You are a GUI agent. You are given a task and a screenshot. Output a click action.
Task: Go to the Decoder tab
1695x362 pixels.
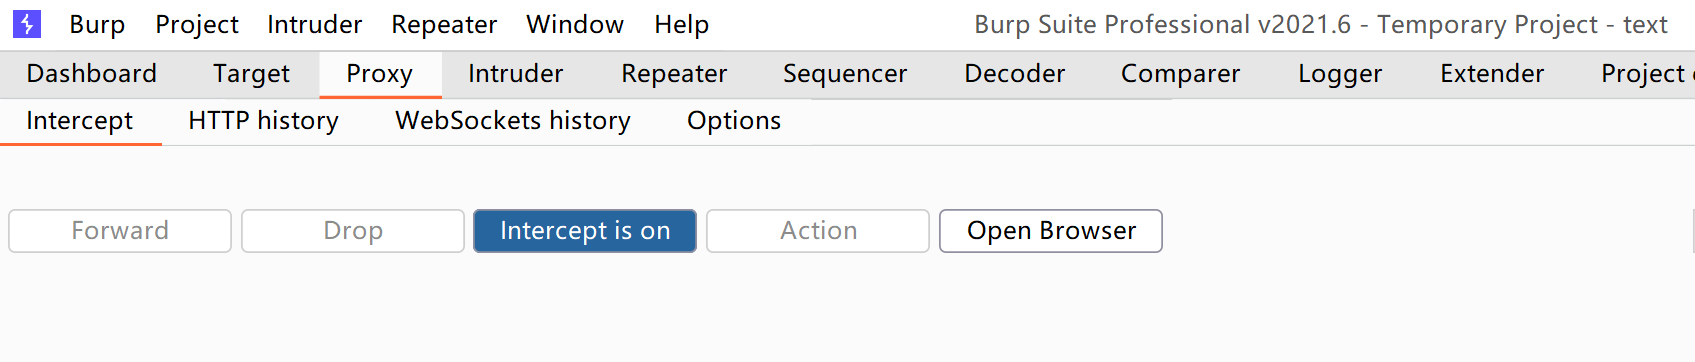1015,74
